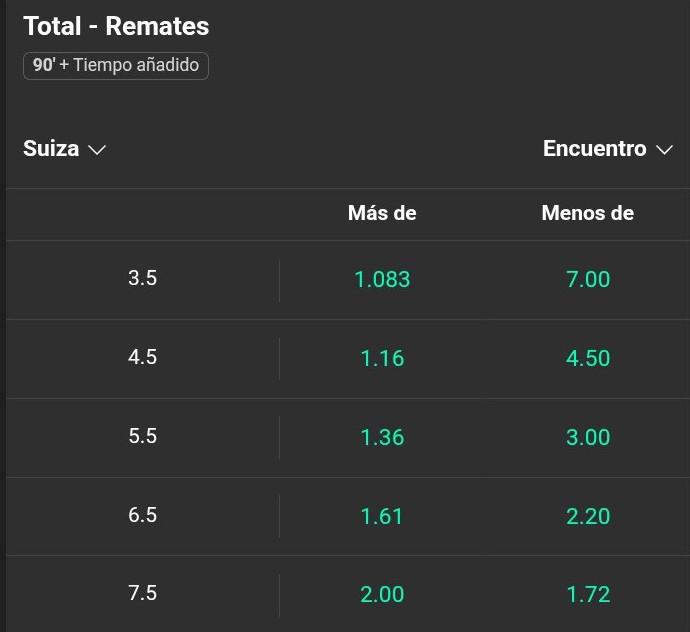Screen dimensions: 690x632
Task: Pick Más de 4.5 odds 1.16
Action: coord(382,358)
